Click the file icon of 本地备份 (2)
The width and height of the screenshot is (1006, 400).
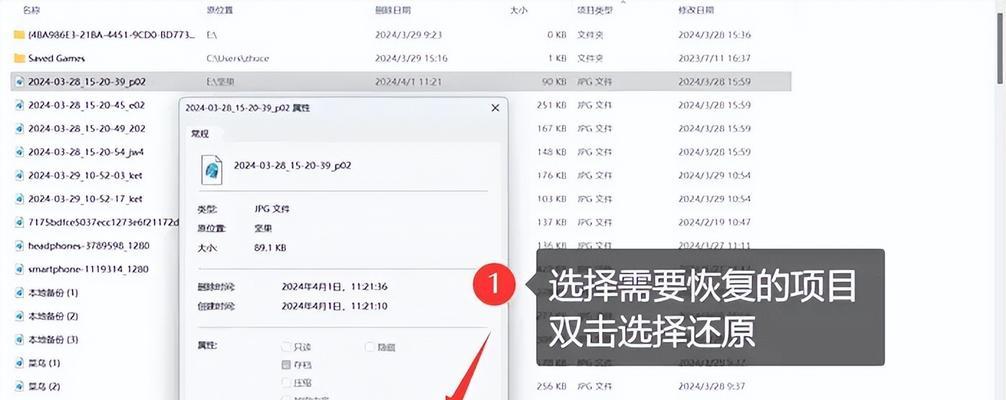click(x=20, y=316)
